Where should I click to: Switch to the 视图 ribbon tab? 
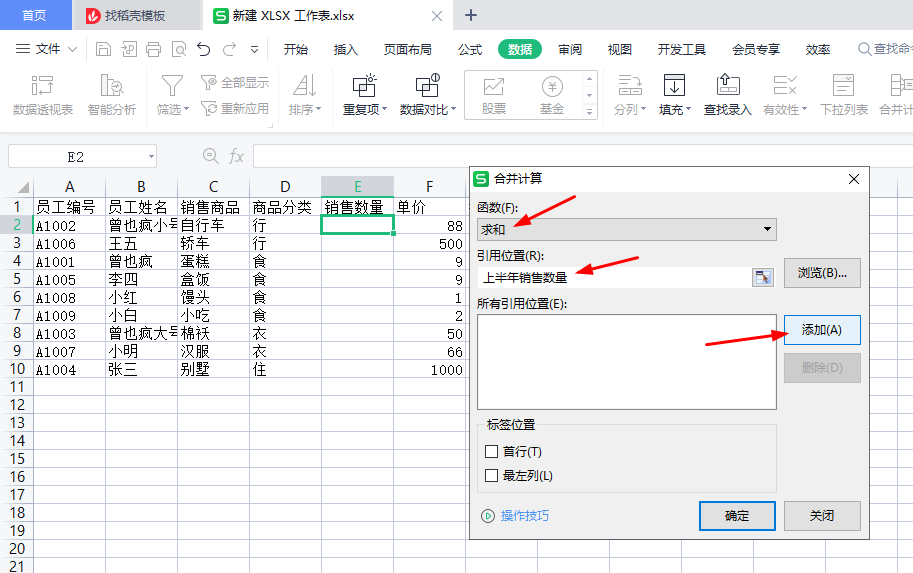point(620,49)
